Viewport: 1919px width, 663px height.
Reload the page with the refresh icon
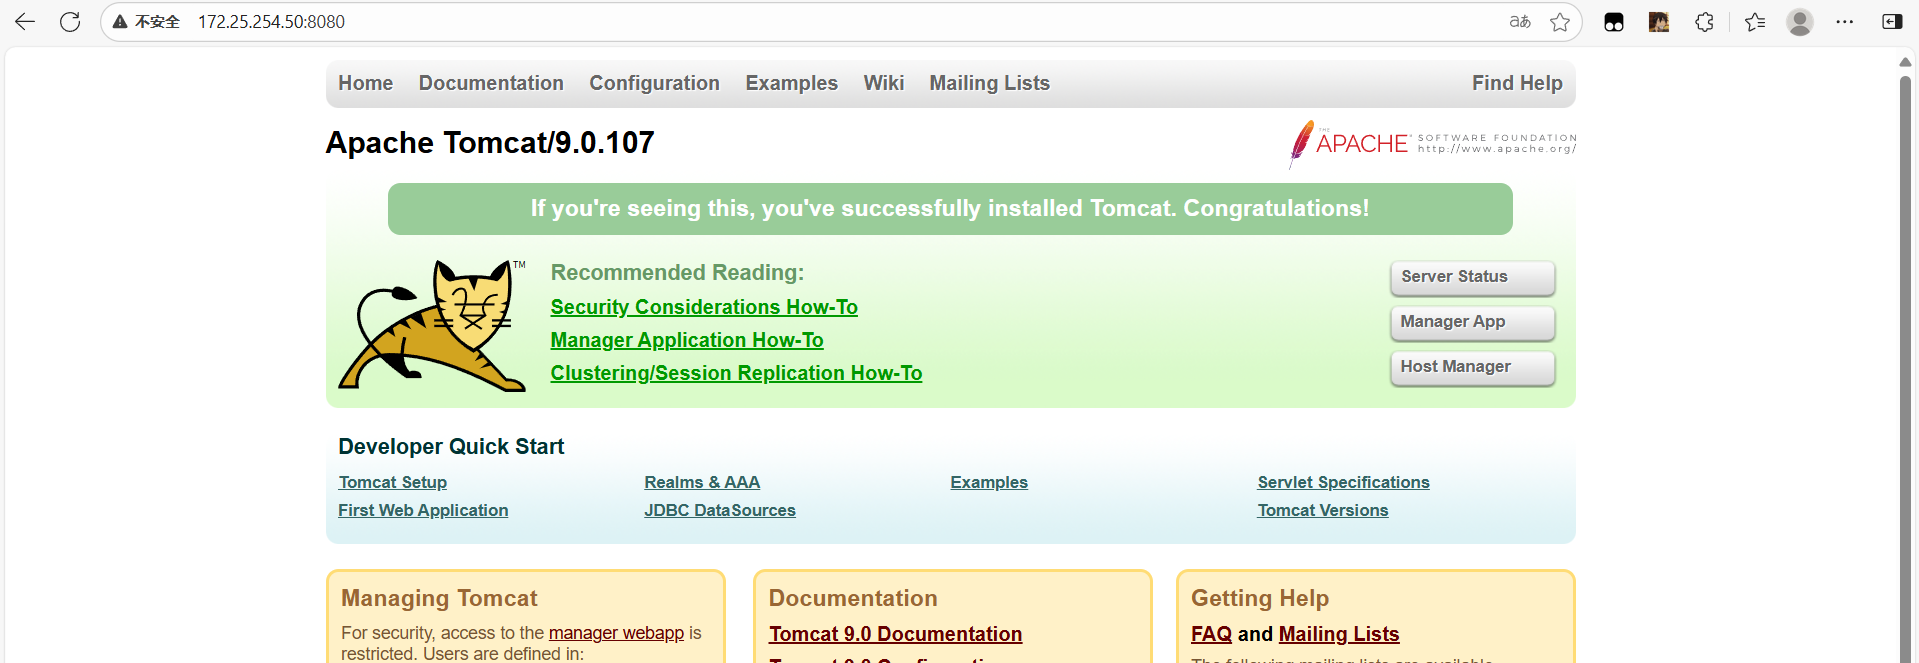(70, 22)
